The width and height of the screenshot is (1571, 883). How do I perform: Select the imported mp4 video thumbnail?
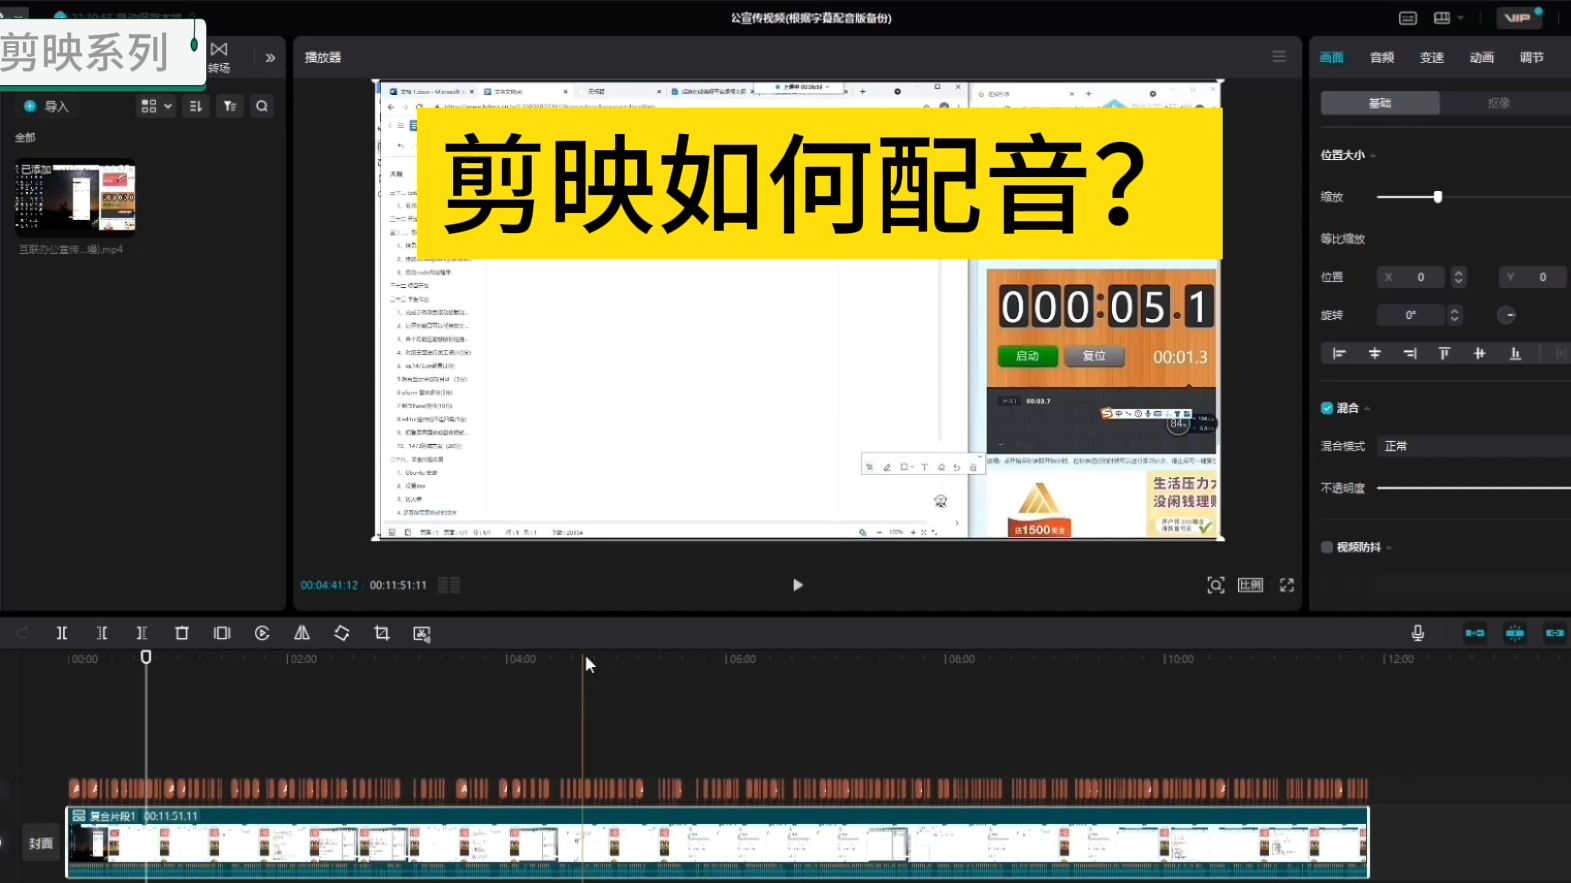76,198
